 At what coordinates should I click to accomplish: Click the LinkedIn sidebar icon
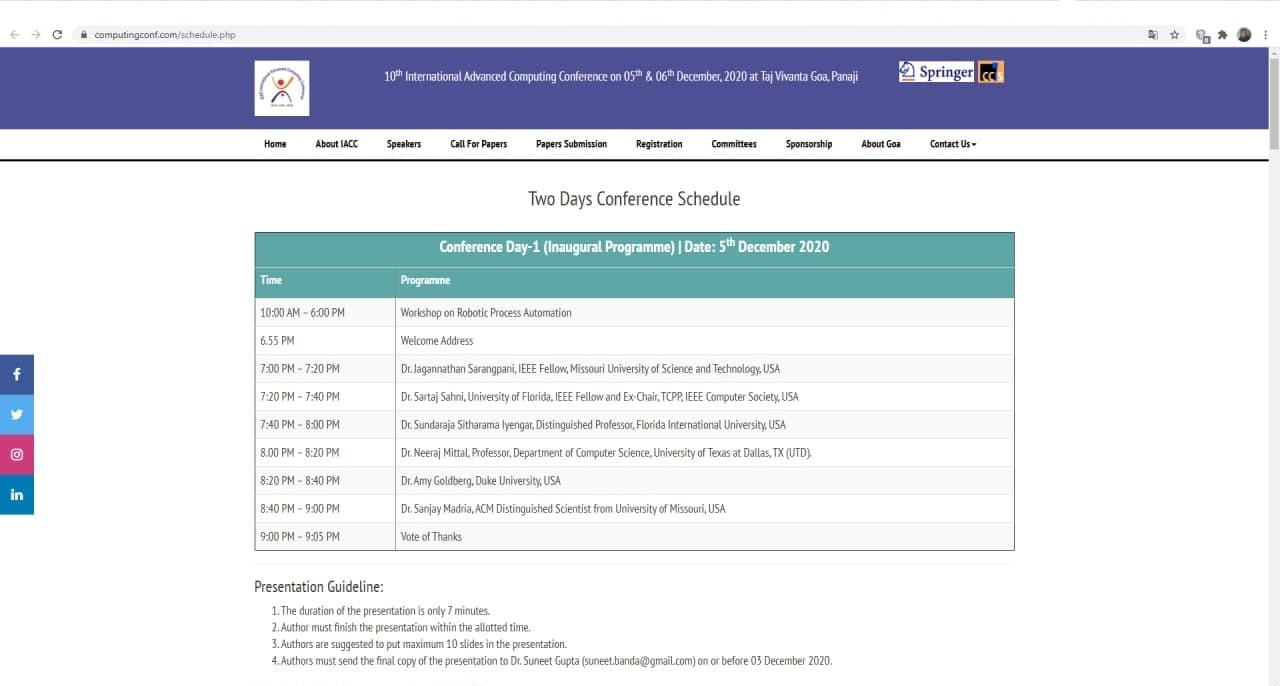(17, 495)
